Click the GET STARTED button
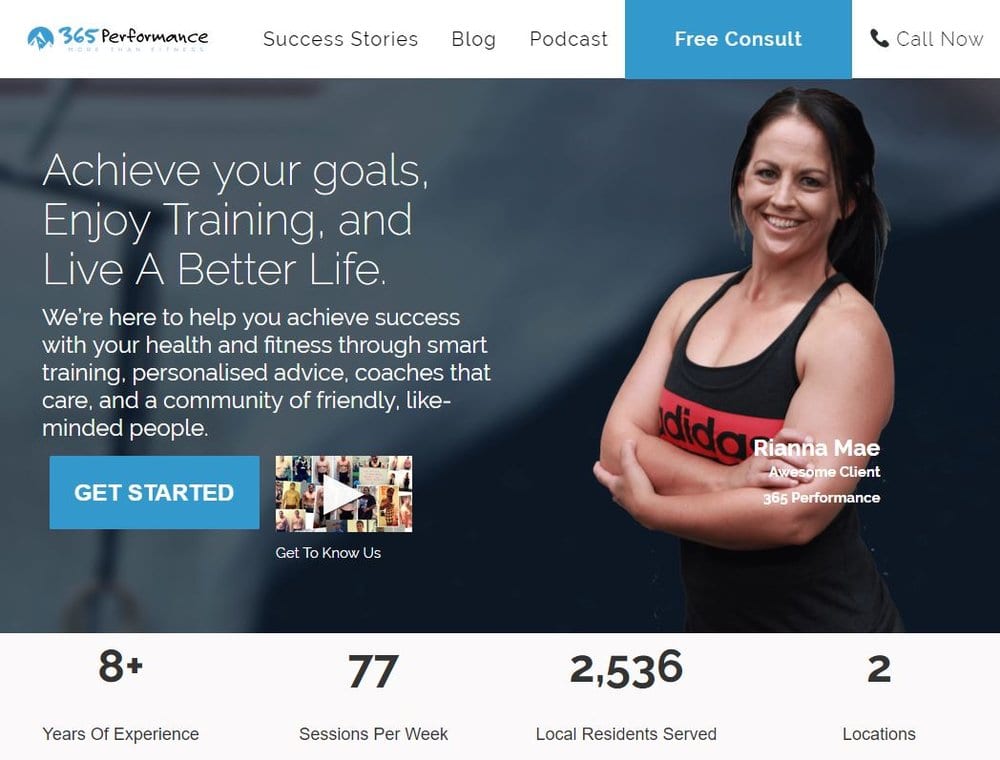1000x760 pixels. [x=154, y=492]
